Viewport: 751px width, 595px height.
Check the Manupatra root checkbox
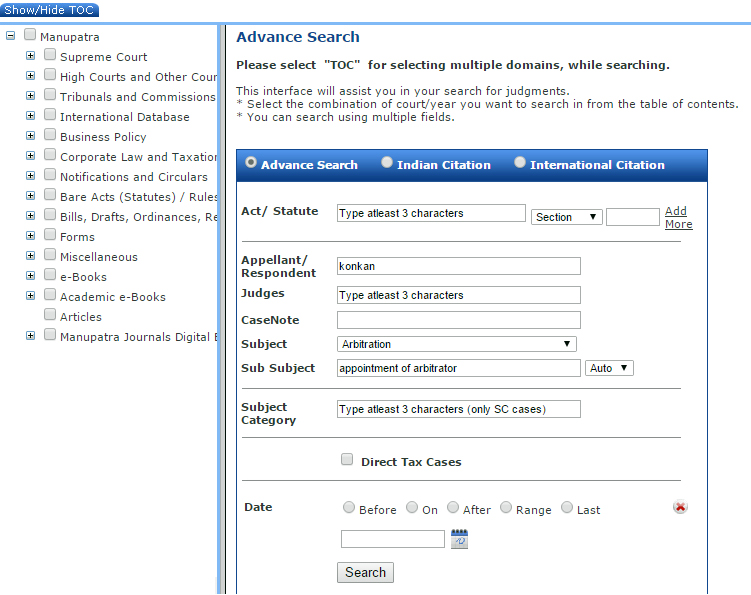tap(30, 34)
